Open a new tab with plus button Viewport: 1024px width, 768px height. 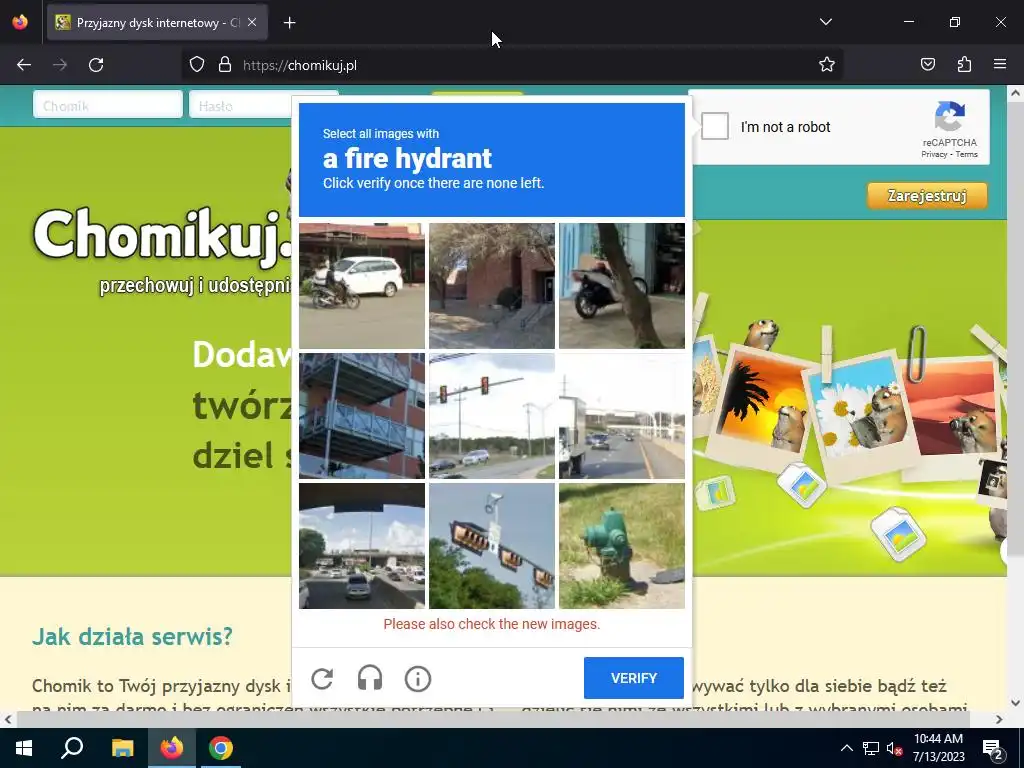coord(290,23)
